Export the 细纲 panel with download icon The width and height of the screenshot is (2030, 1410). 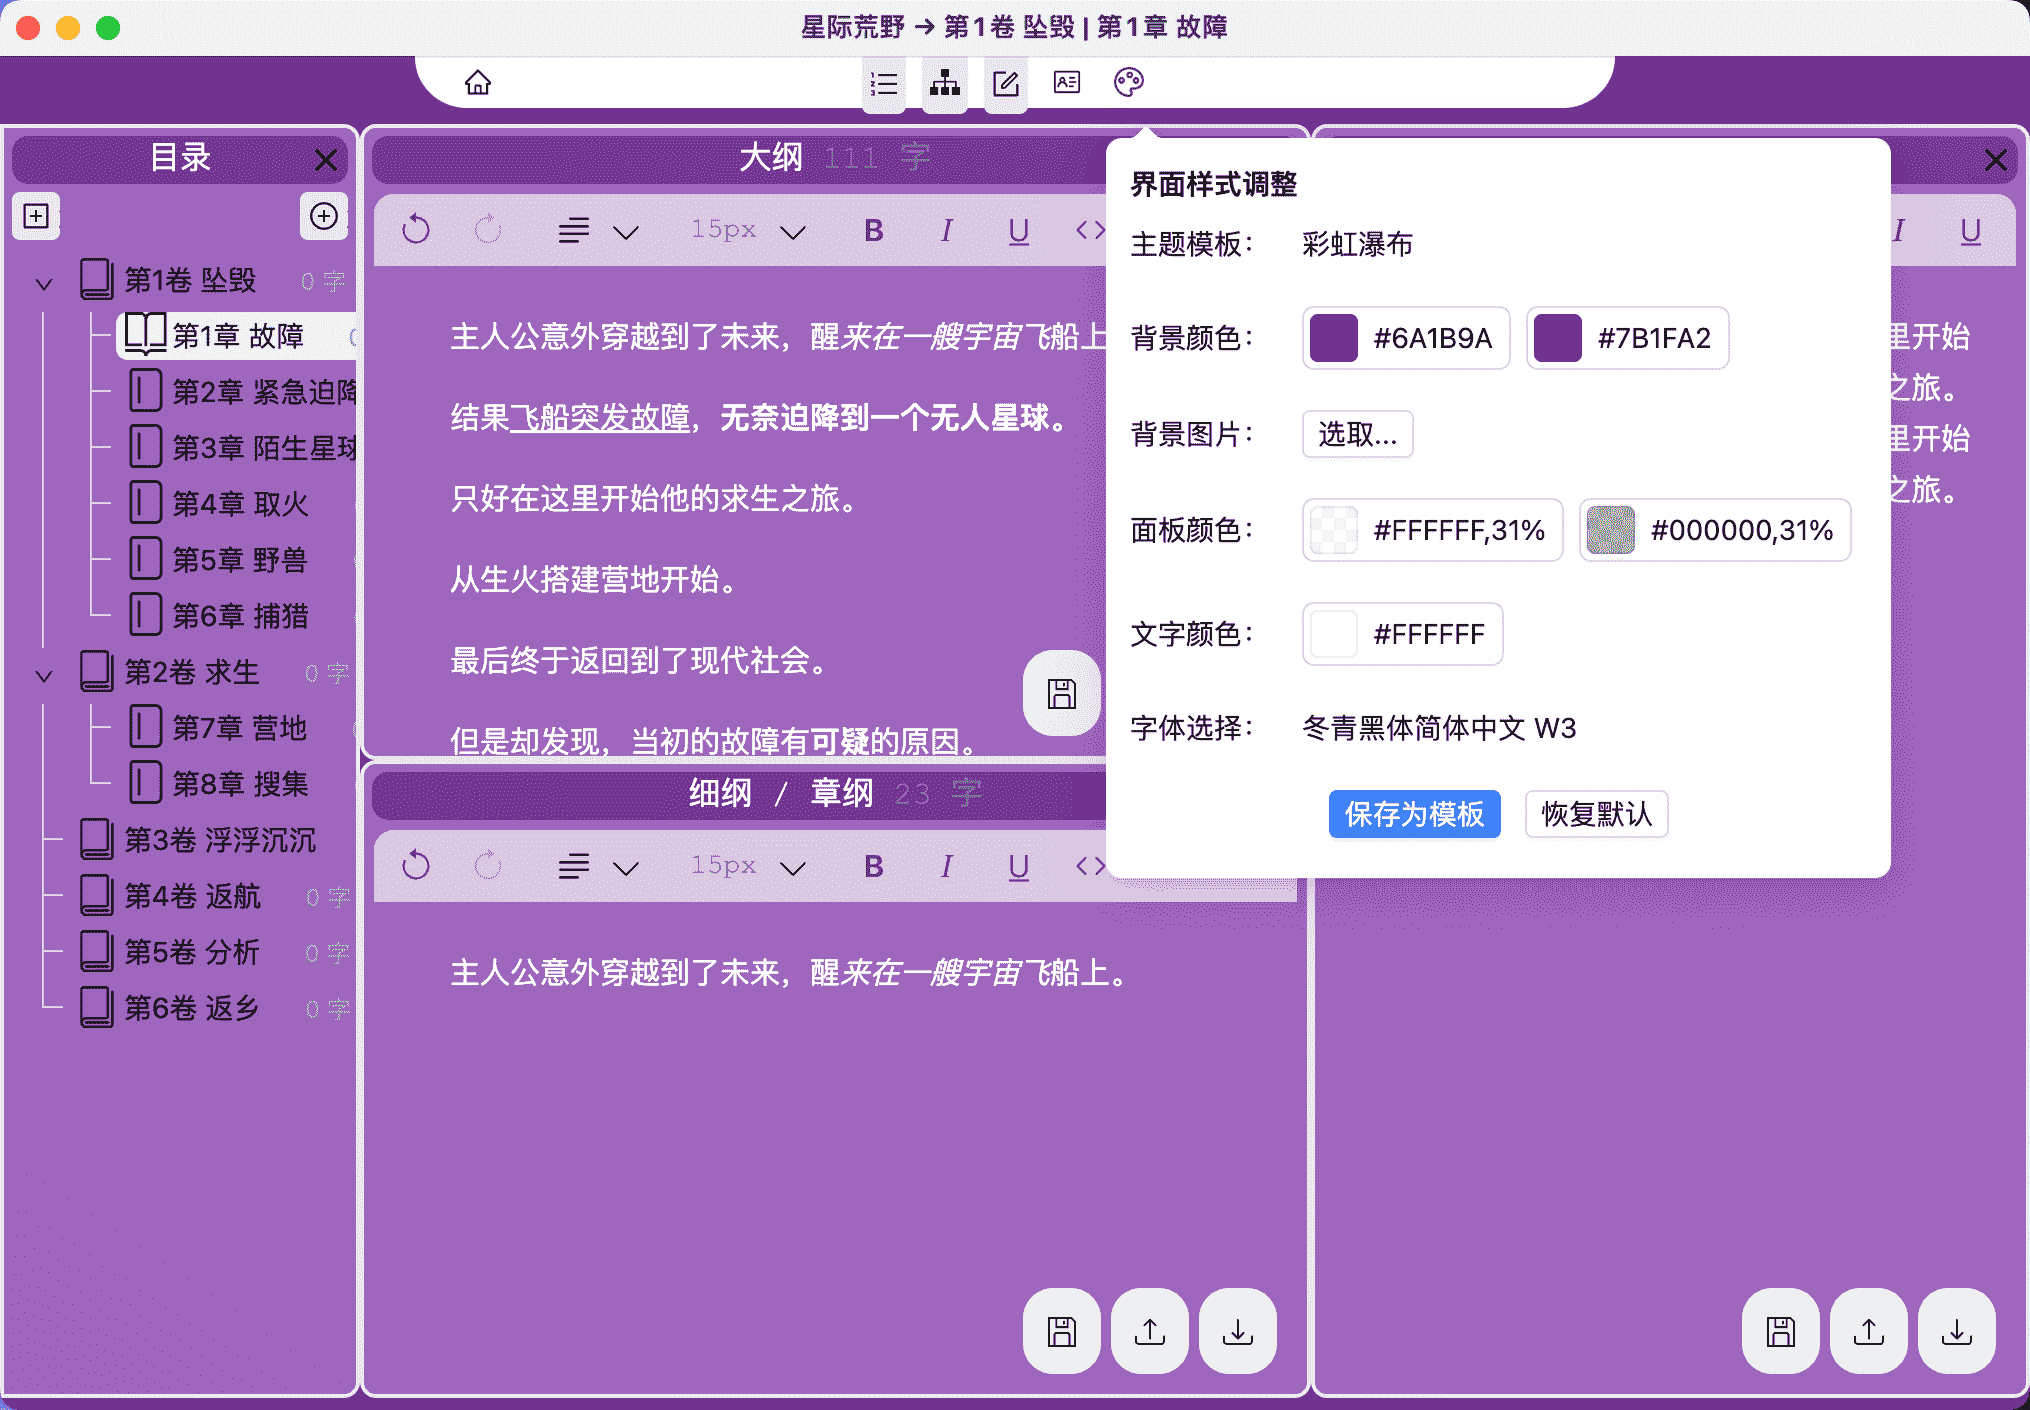pyautogui.click(x=1237, y=1332)
